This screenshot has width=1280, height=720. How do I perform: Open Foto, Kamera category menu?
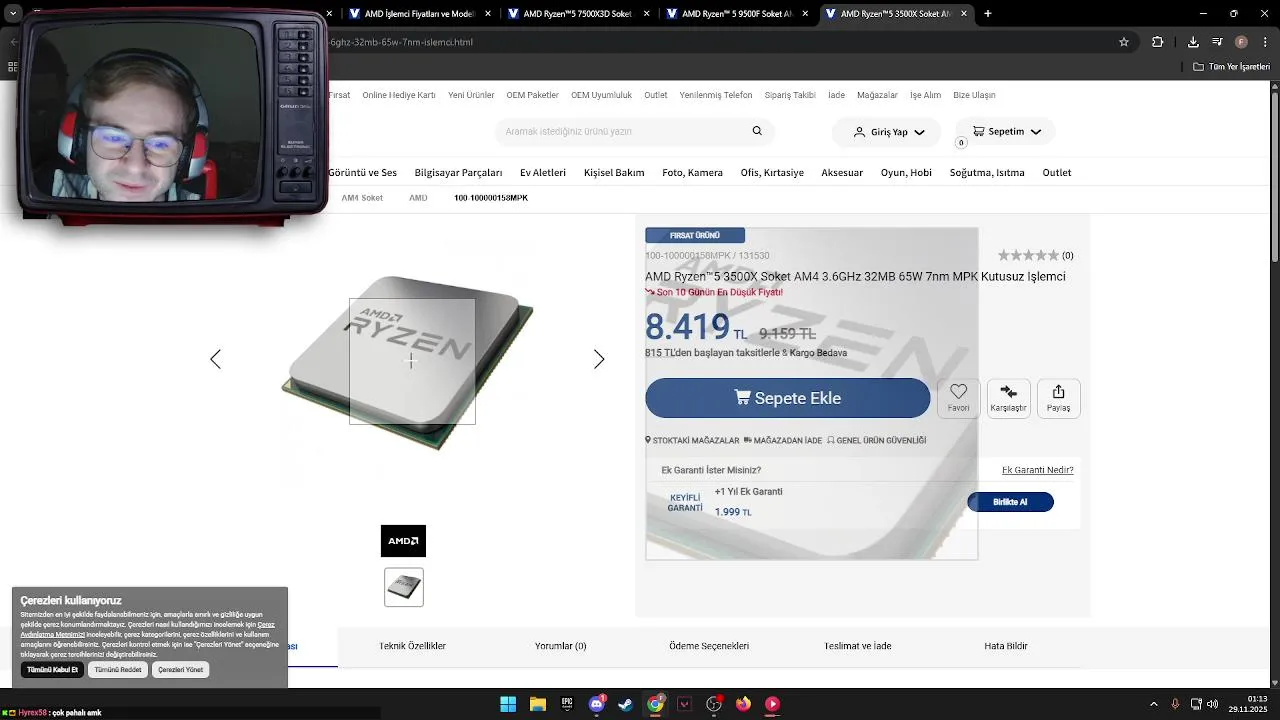(692, 173)
